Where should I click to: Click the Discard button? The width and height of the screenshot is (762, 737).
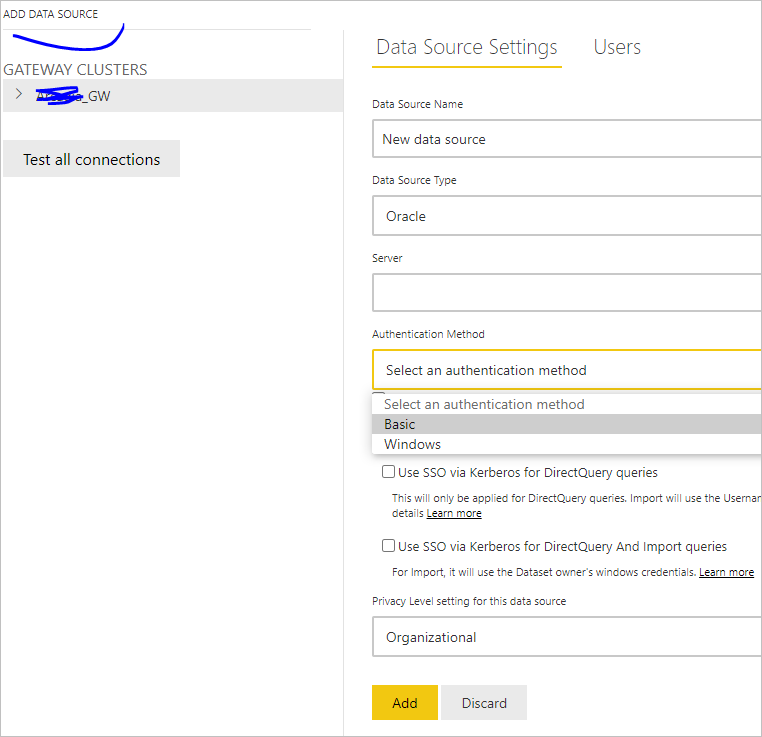point(484,703)
